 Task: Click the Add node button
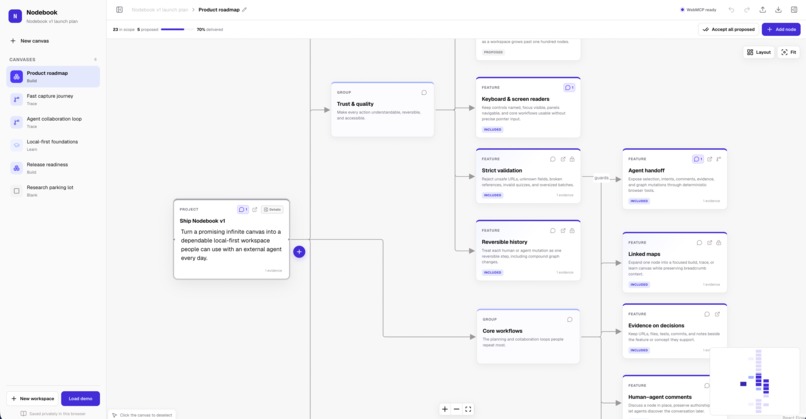point(781,29)
